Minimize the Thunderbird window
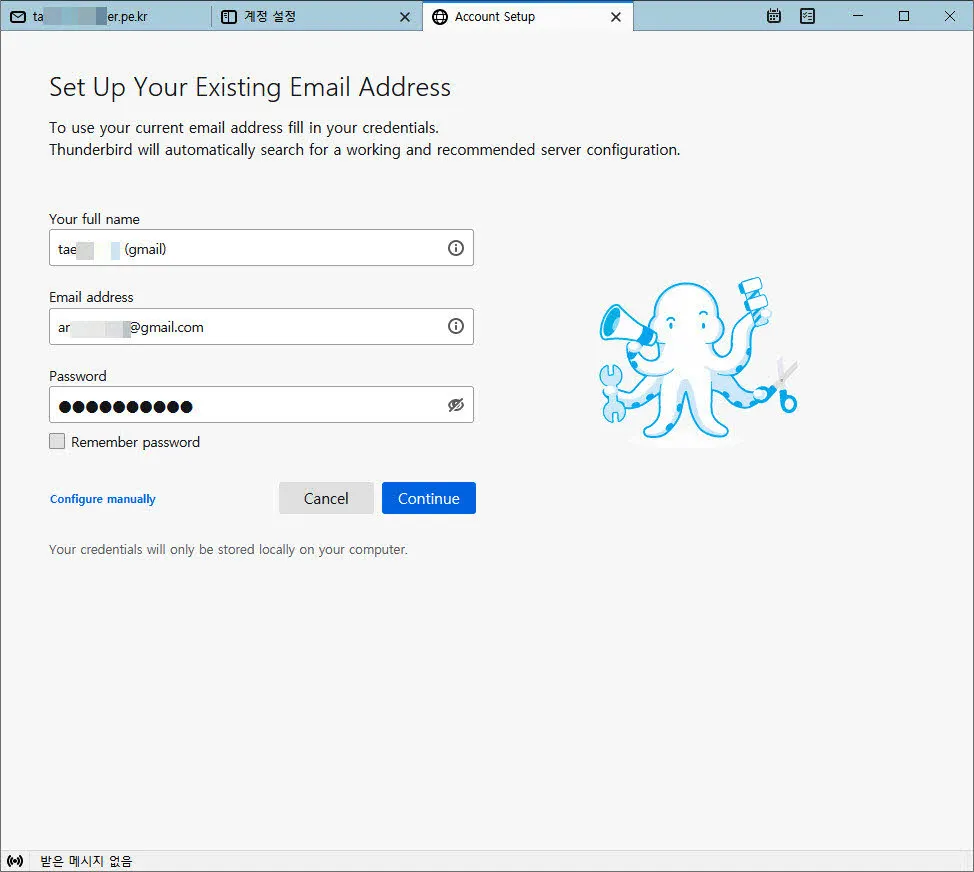Screen dimensions: 974x872 pyautogui.click(x=858, y=16)
